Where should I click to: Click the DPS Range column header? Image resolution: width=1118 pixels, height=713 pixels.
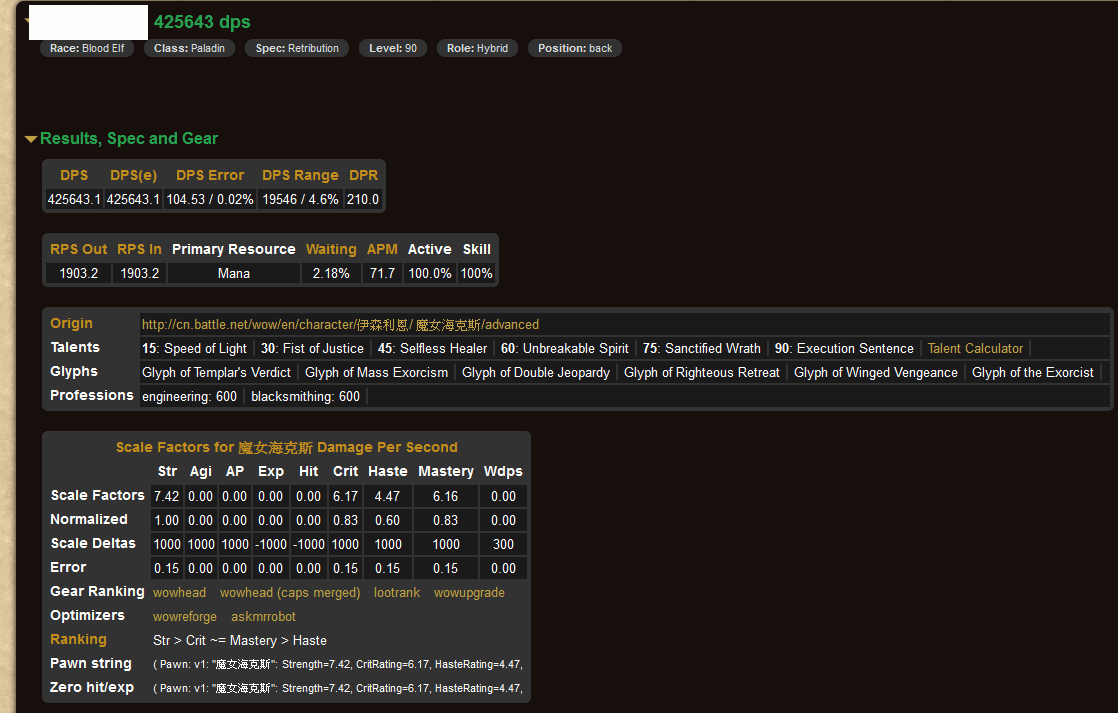pos(300,175)
